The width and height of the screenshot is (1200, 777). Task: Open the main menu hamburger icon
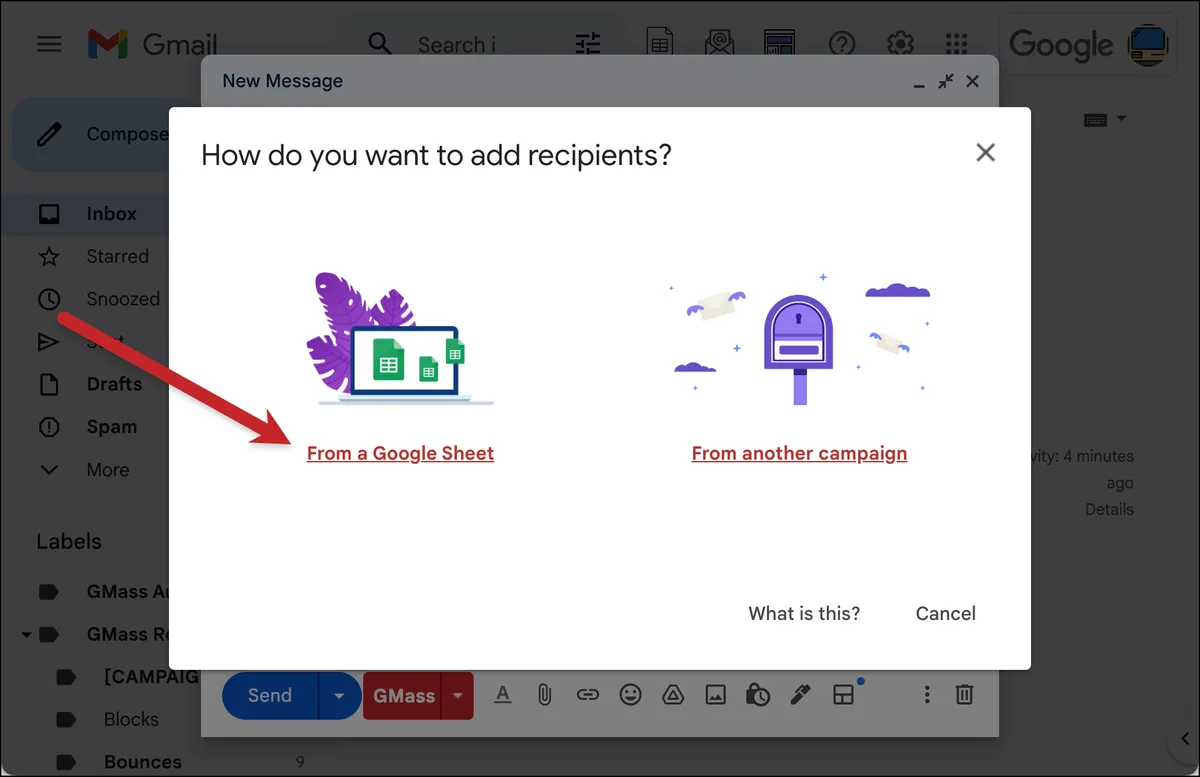tap(49, 44)
